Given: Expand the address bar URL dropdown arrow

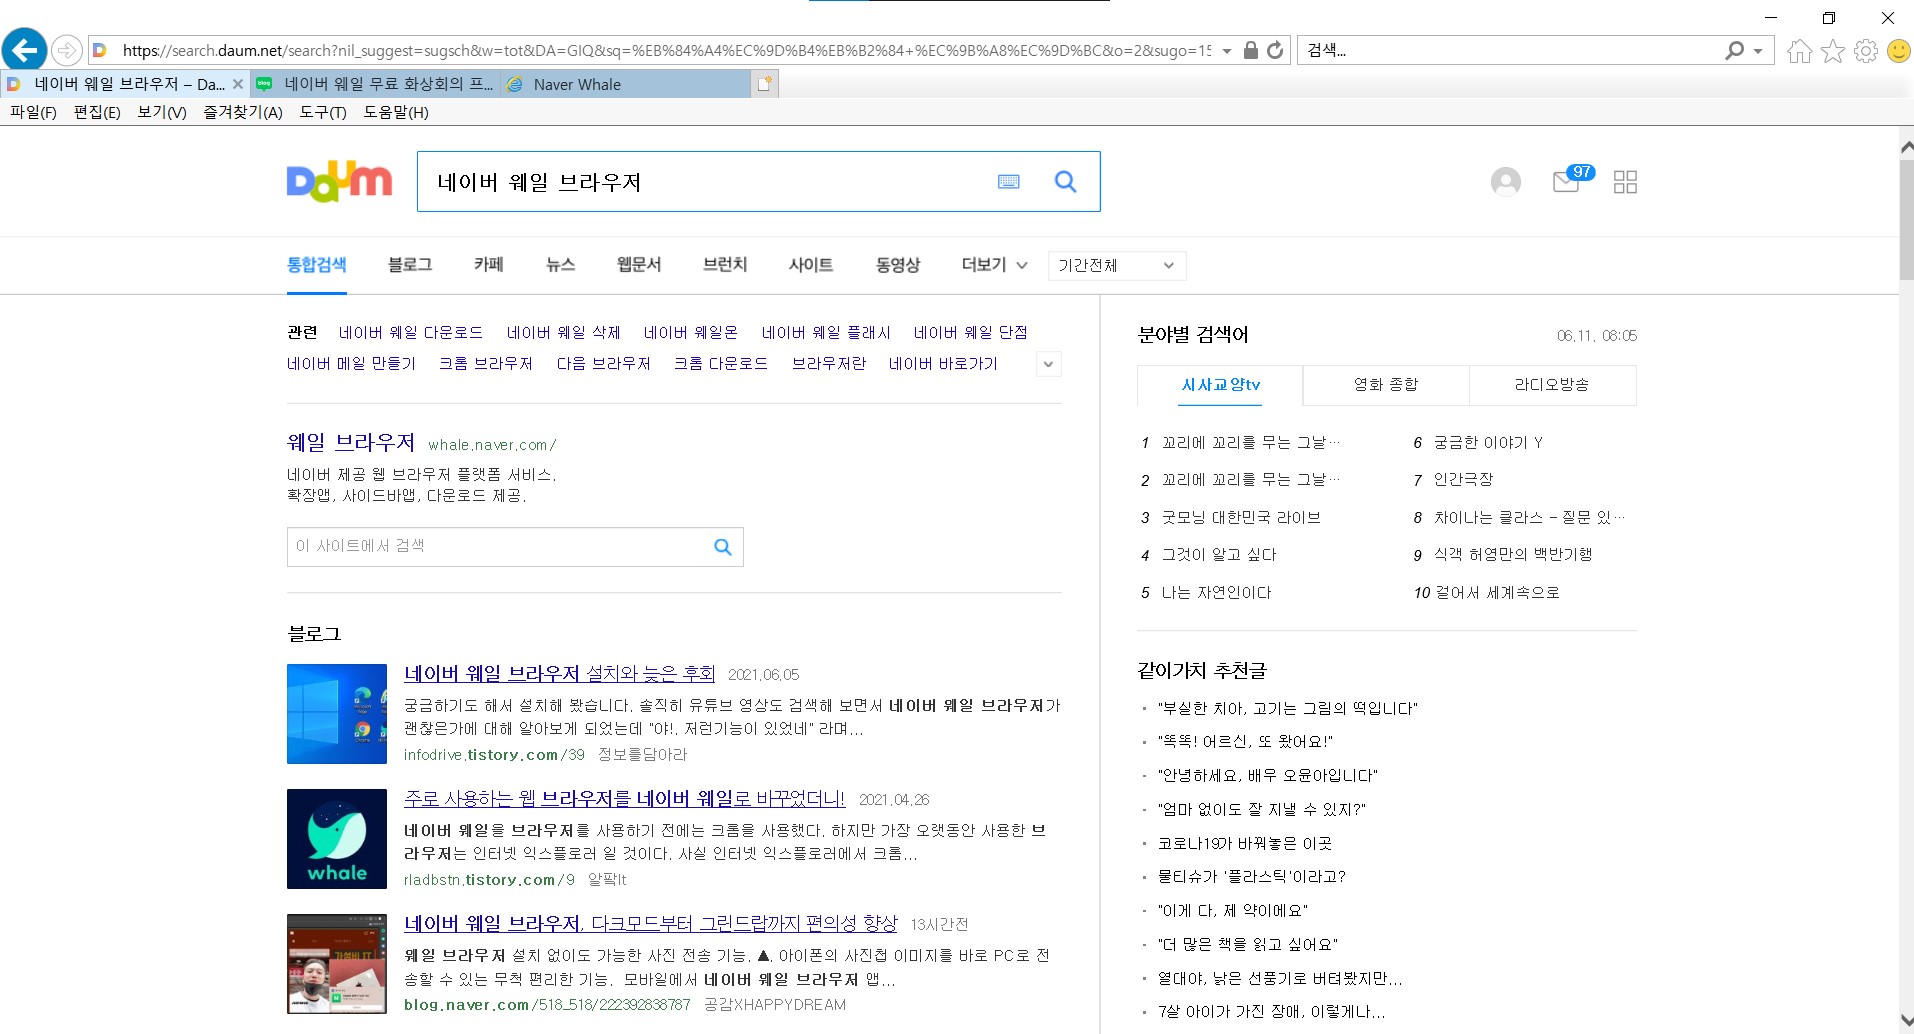Looking at the screenshot, I should click(x=1227, y=50).
